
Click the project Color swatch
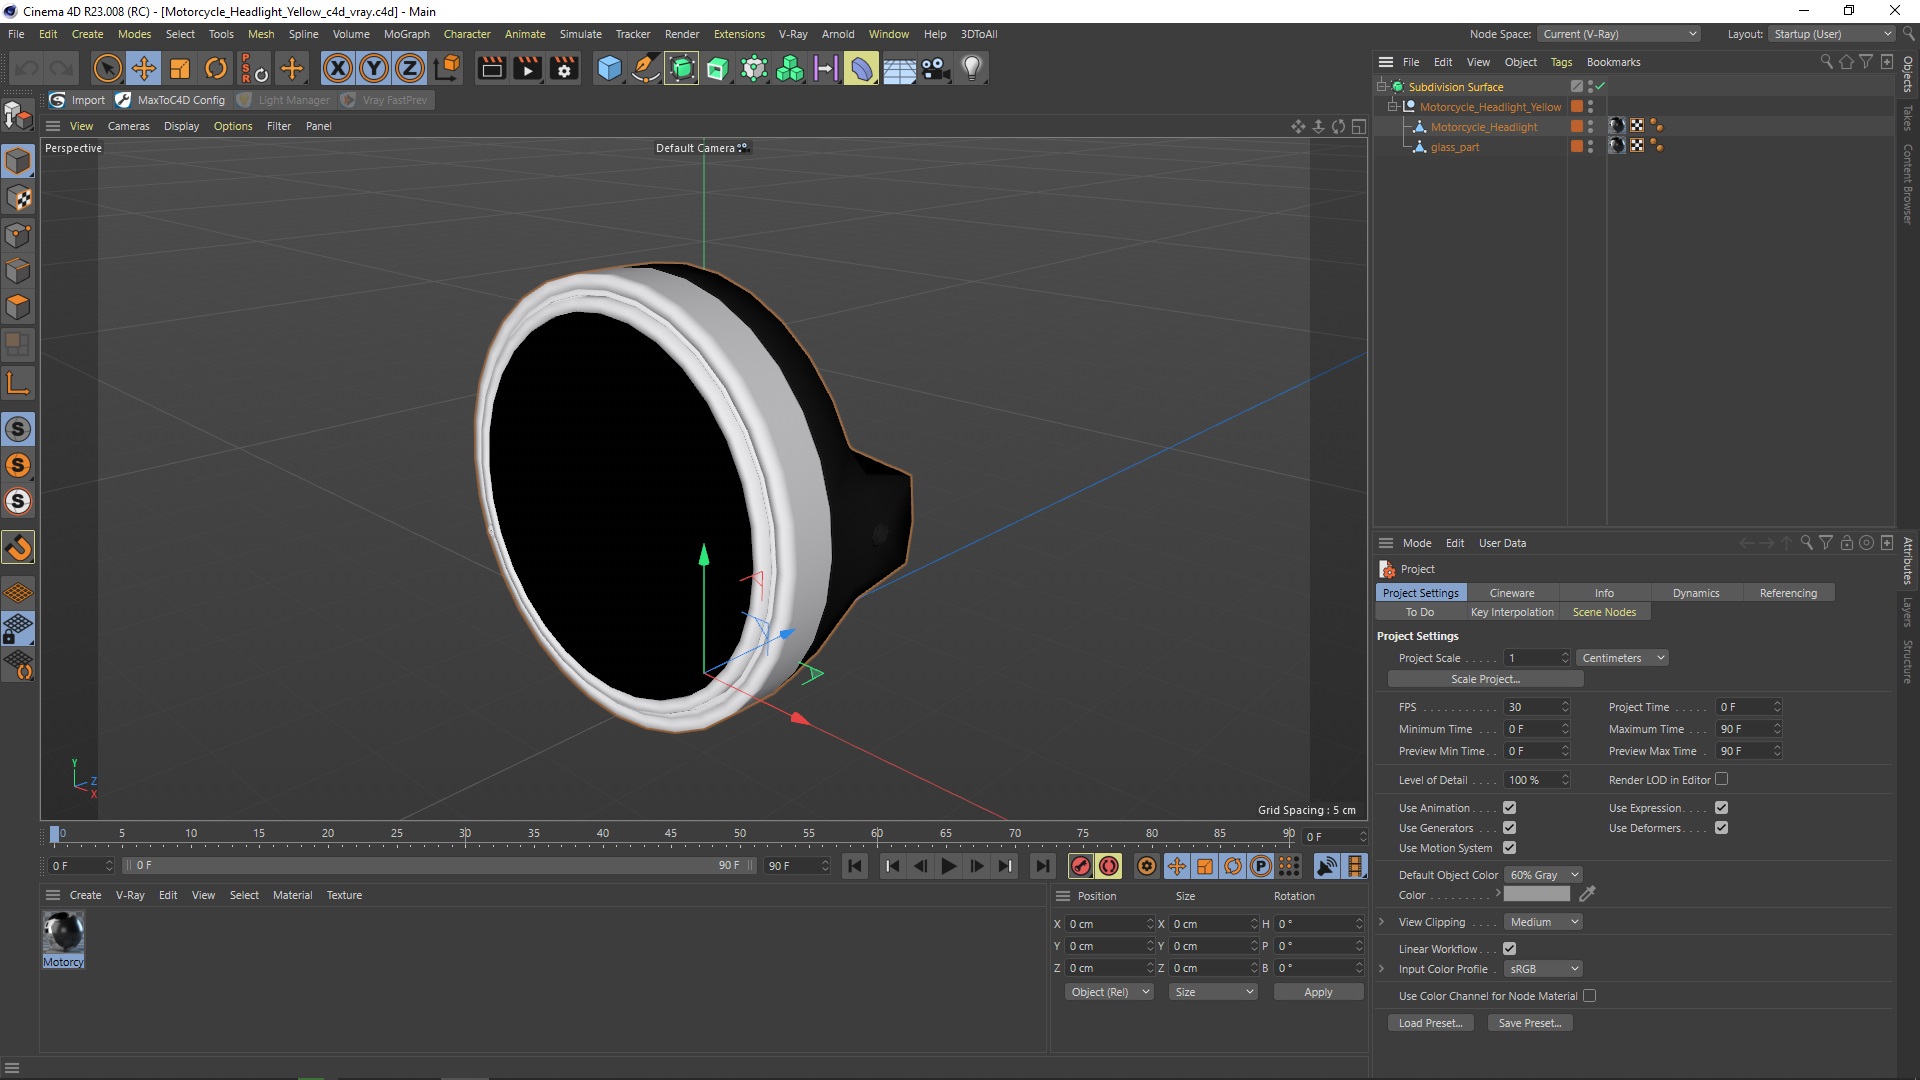coord(1537,894)
